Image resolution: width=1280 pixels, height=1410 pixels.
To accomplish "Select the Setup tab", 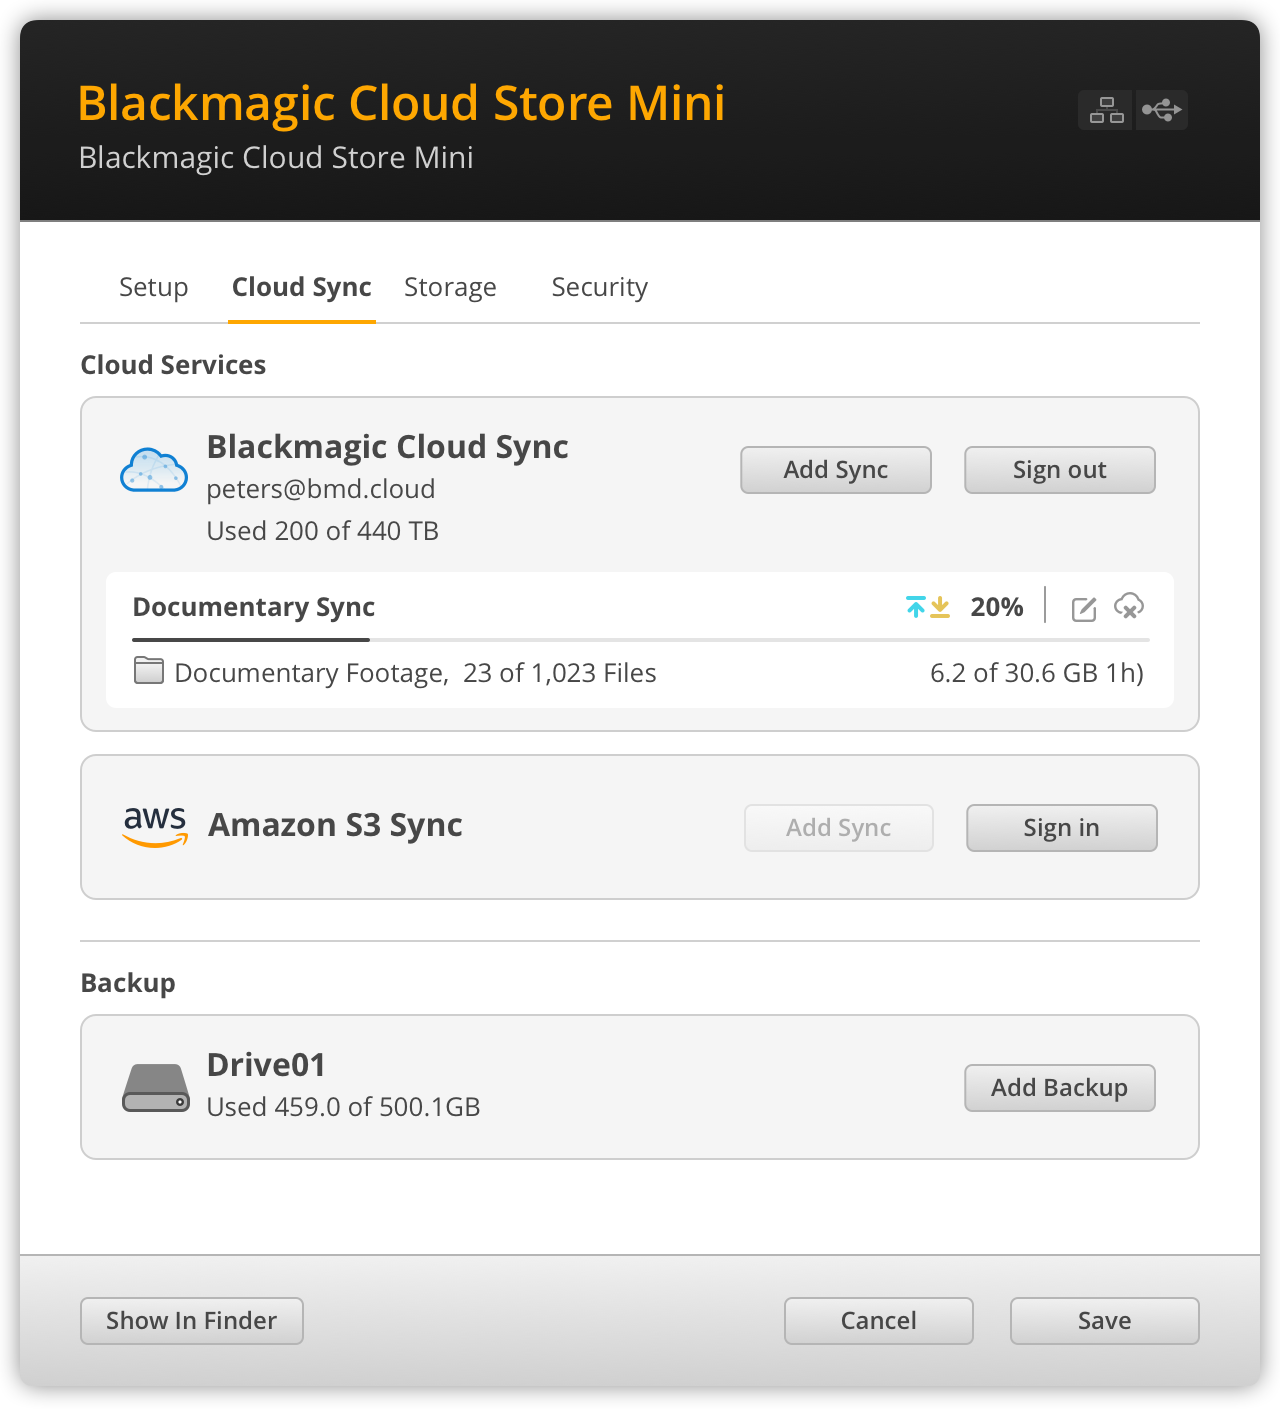I will 153,287.
